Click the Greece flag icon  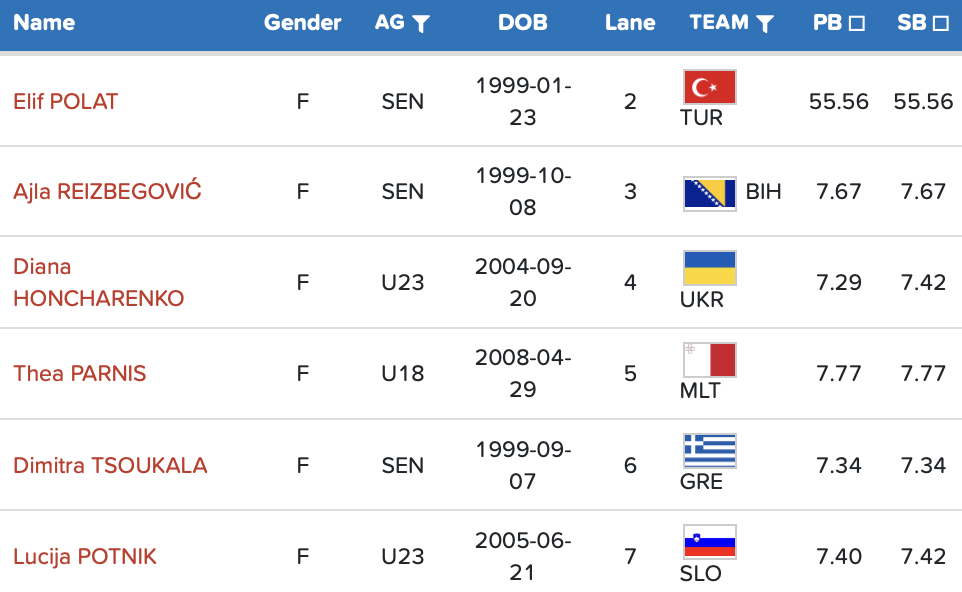[x=709, y=451]
